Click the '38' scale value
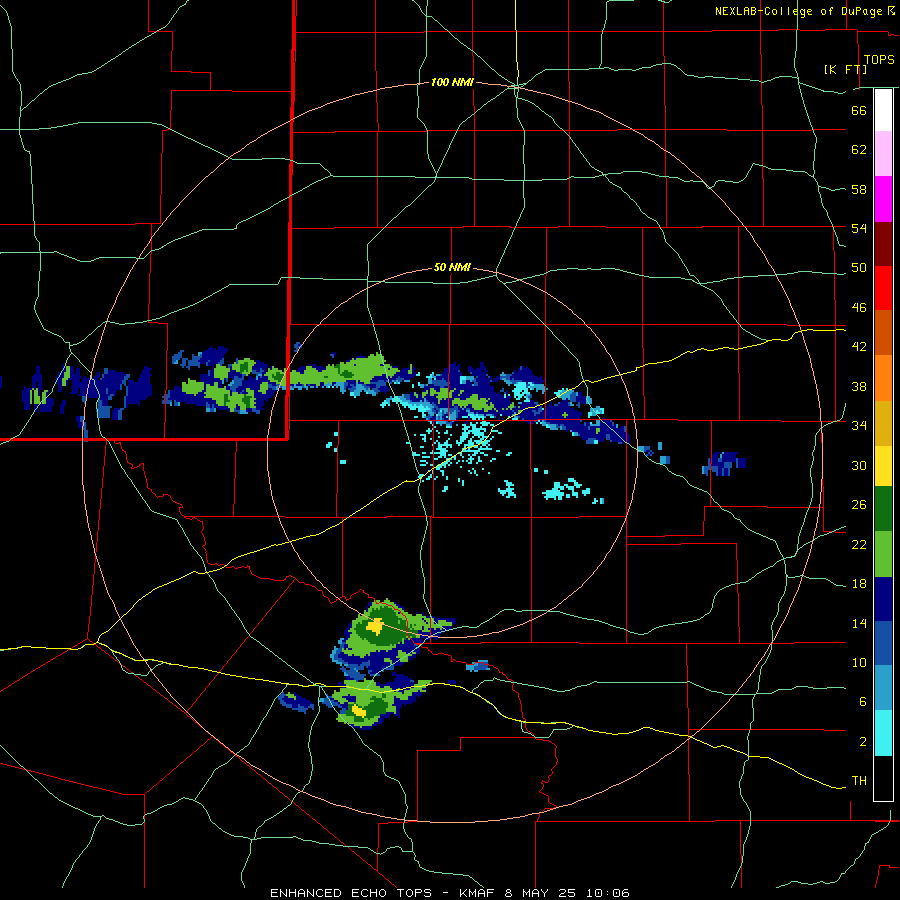The image size is (900, 900). (x=859, y=386)
